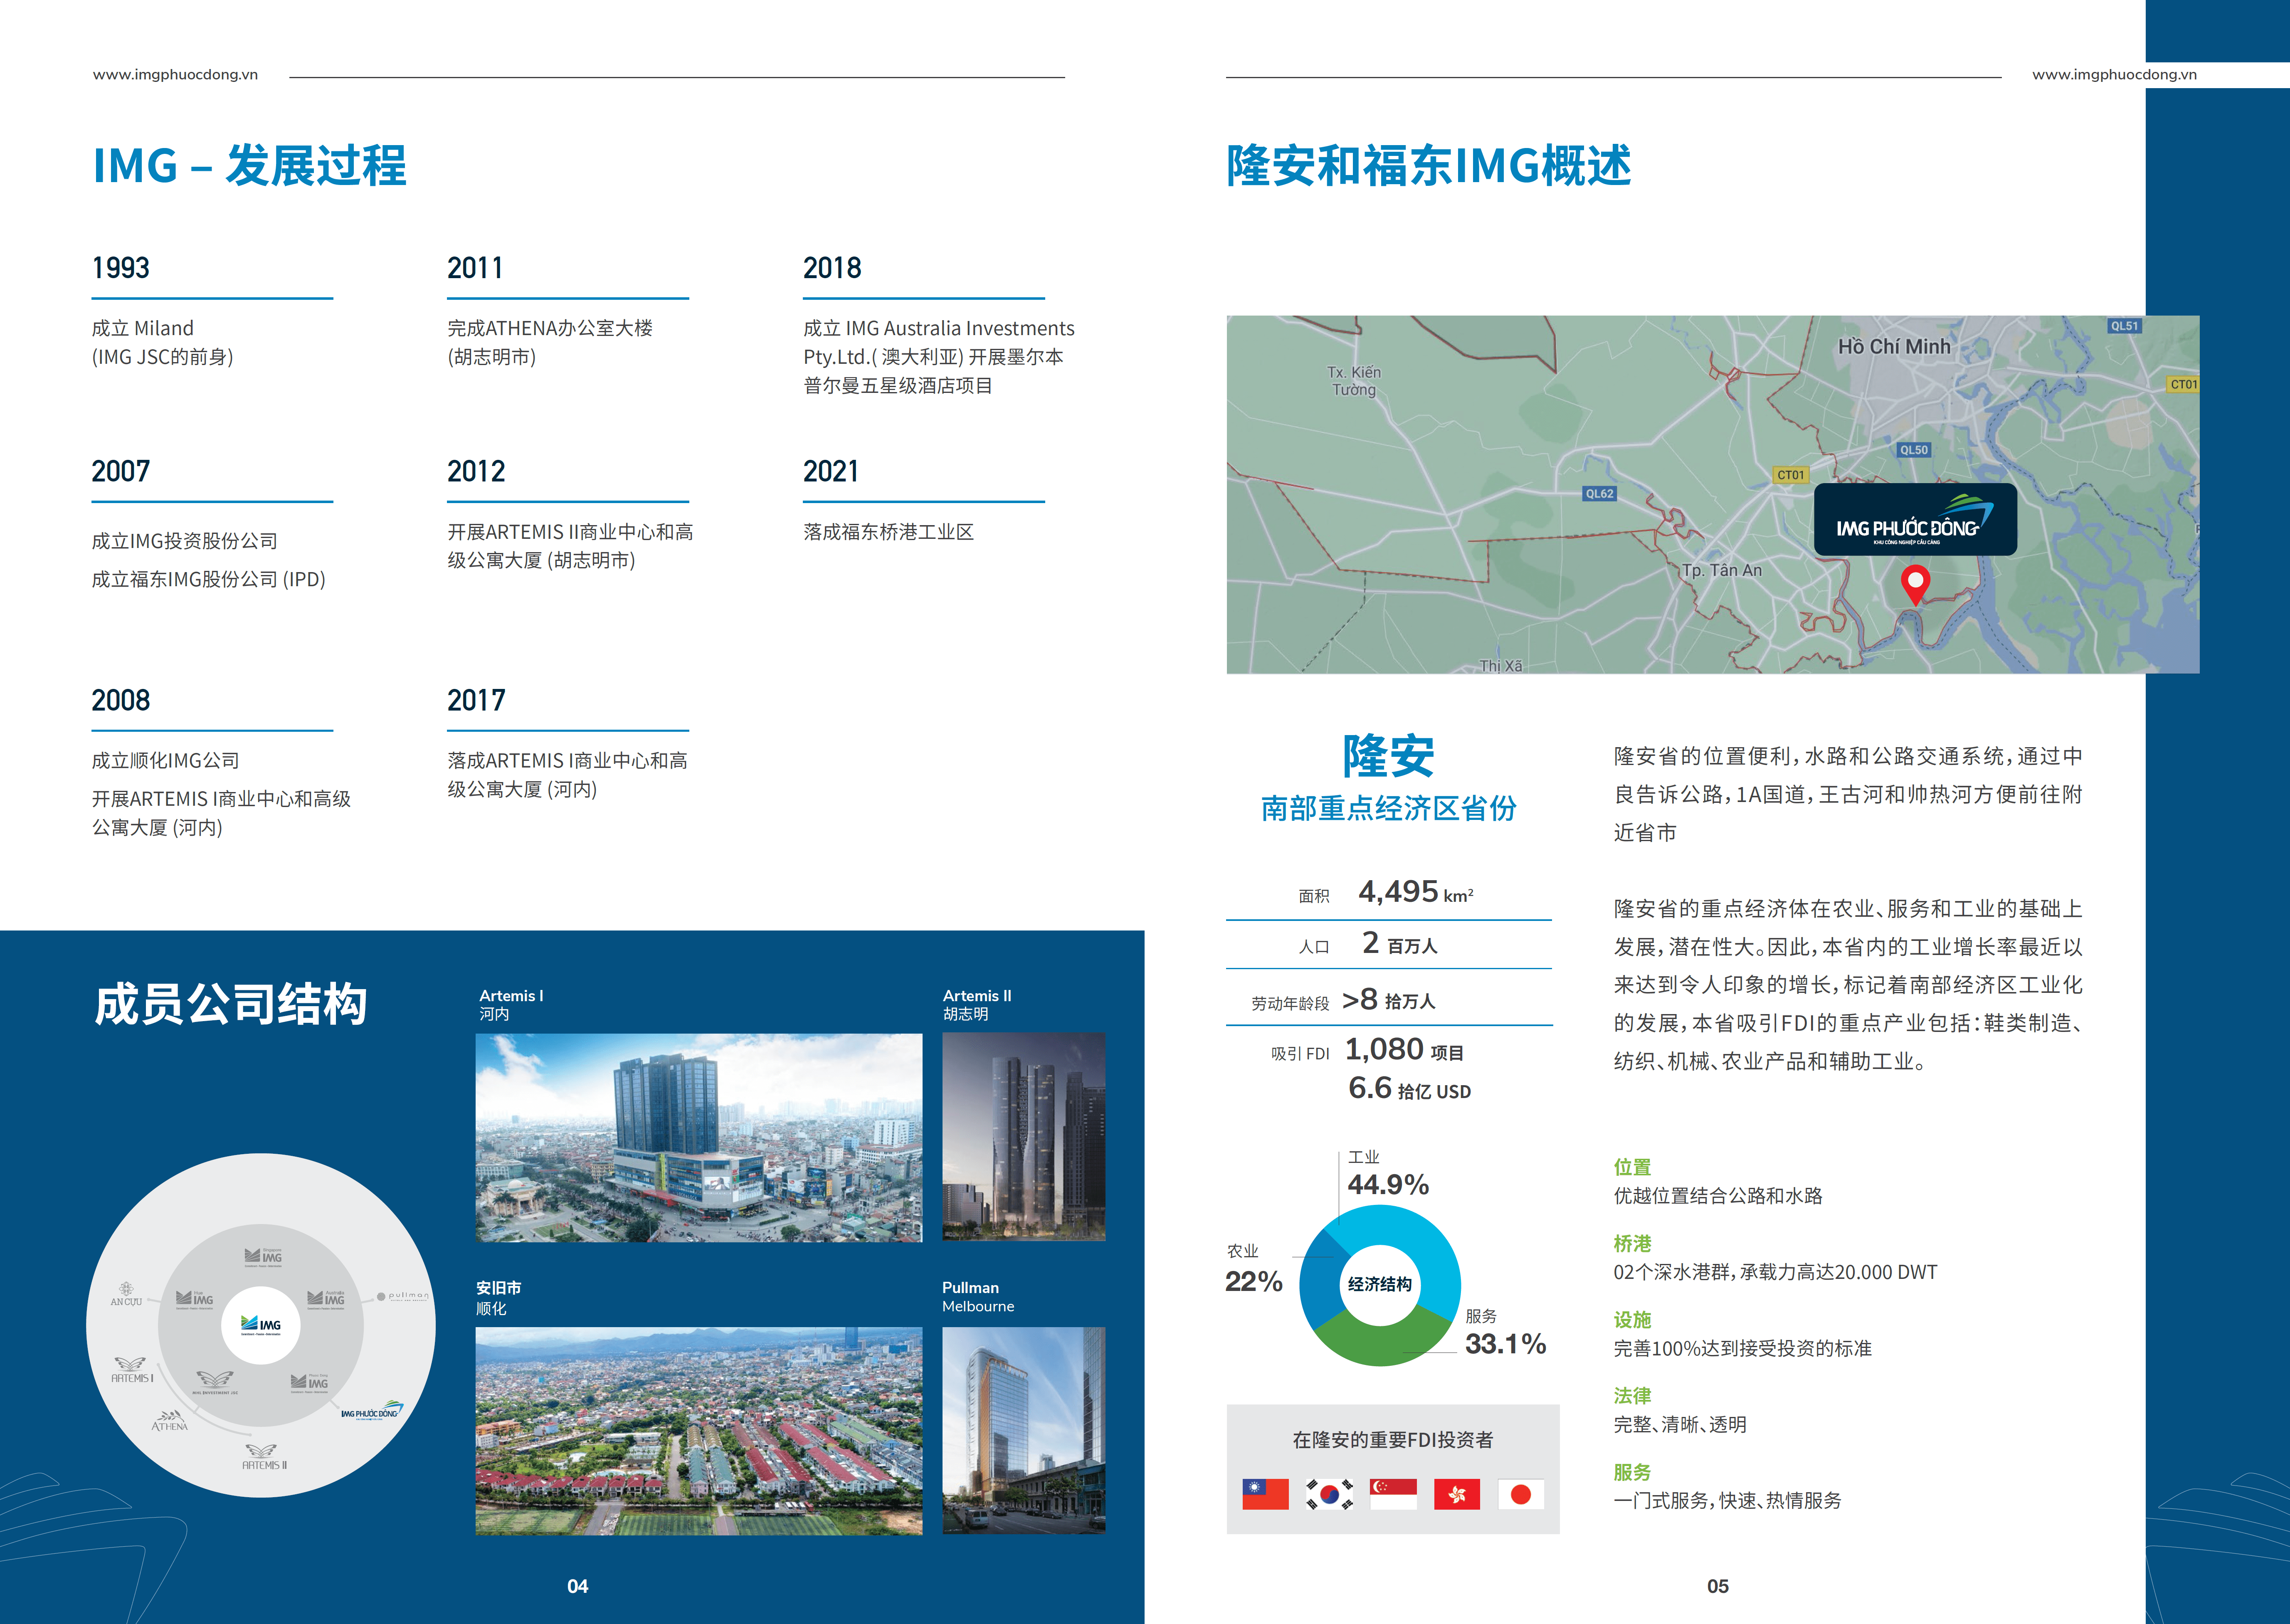Click the 33.1% services percentage

click(x=1505, y=1344)
